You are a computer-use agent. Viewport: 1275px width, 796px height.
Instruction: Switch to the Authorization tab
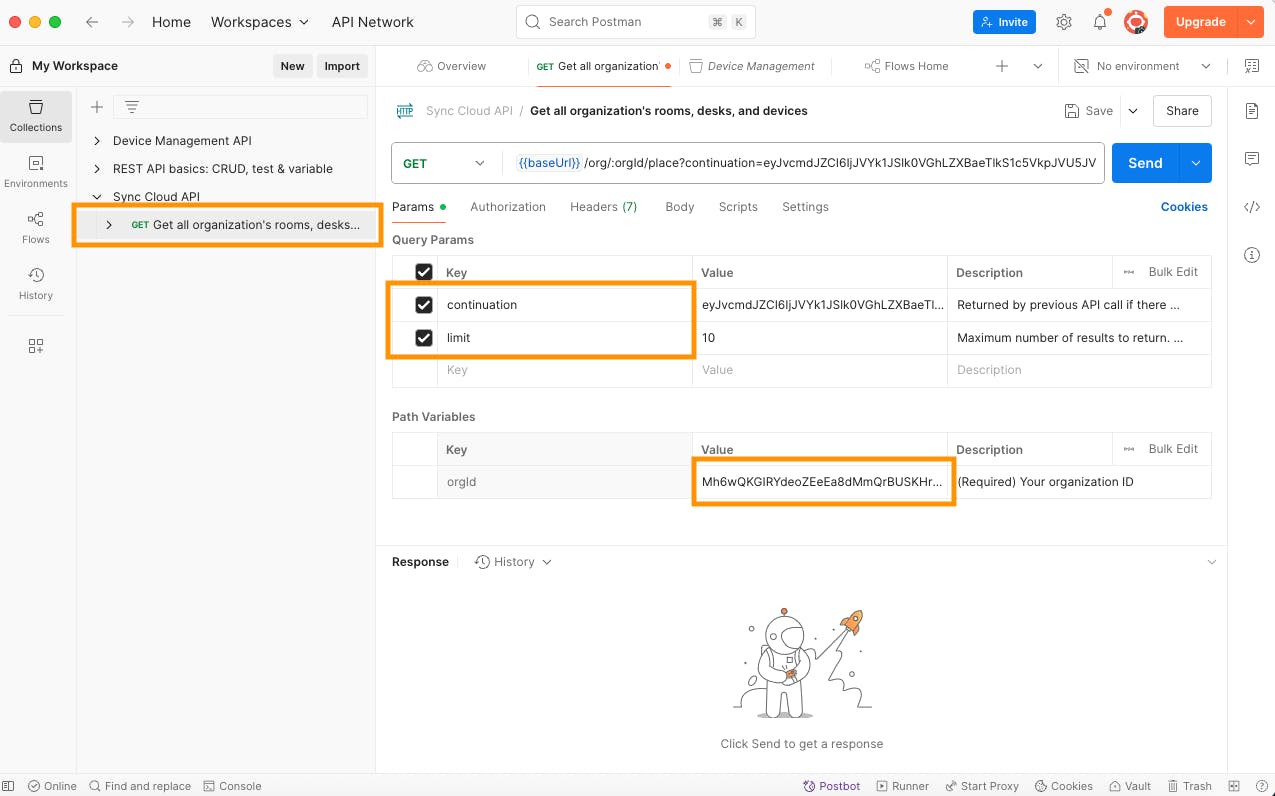[508, 207]
